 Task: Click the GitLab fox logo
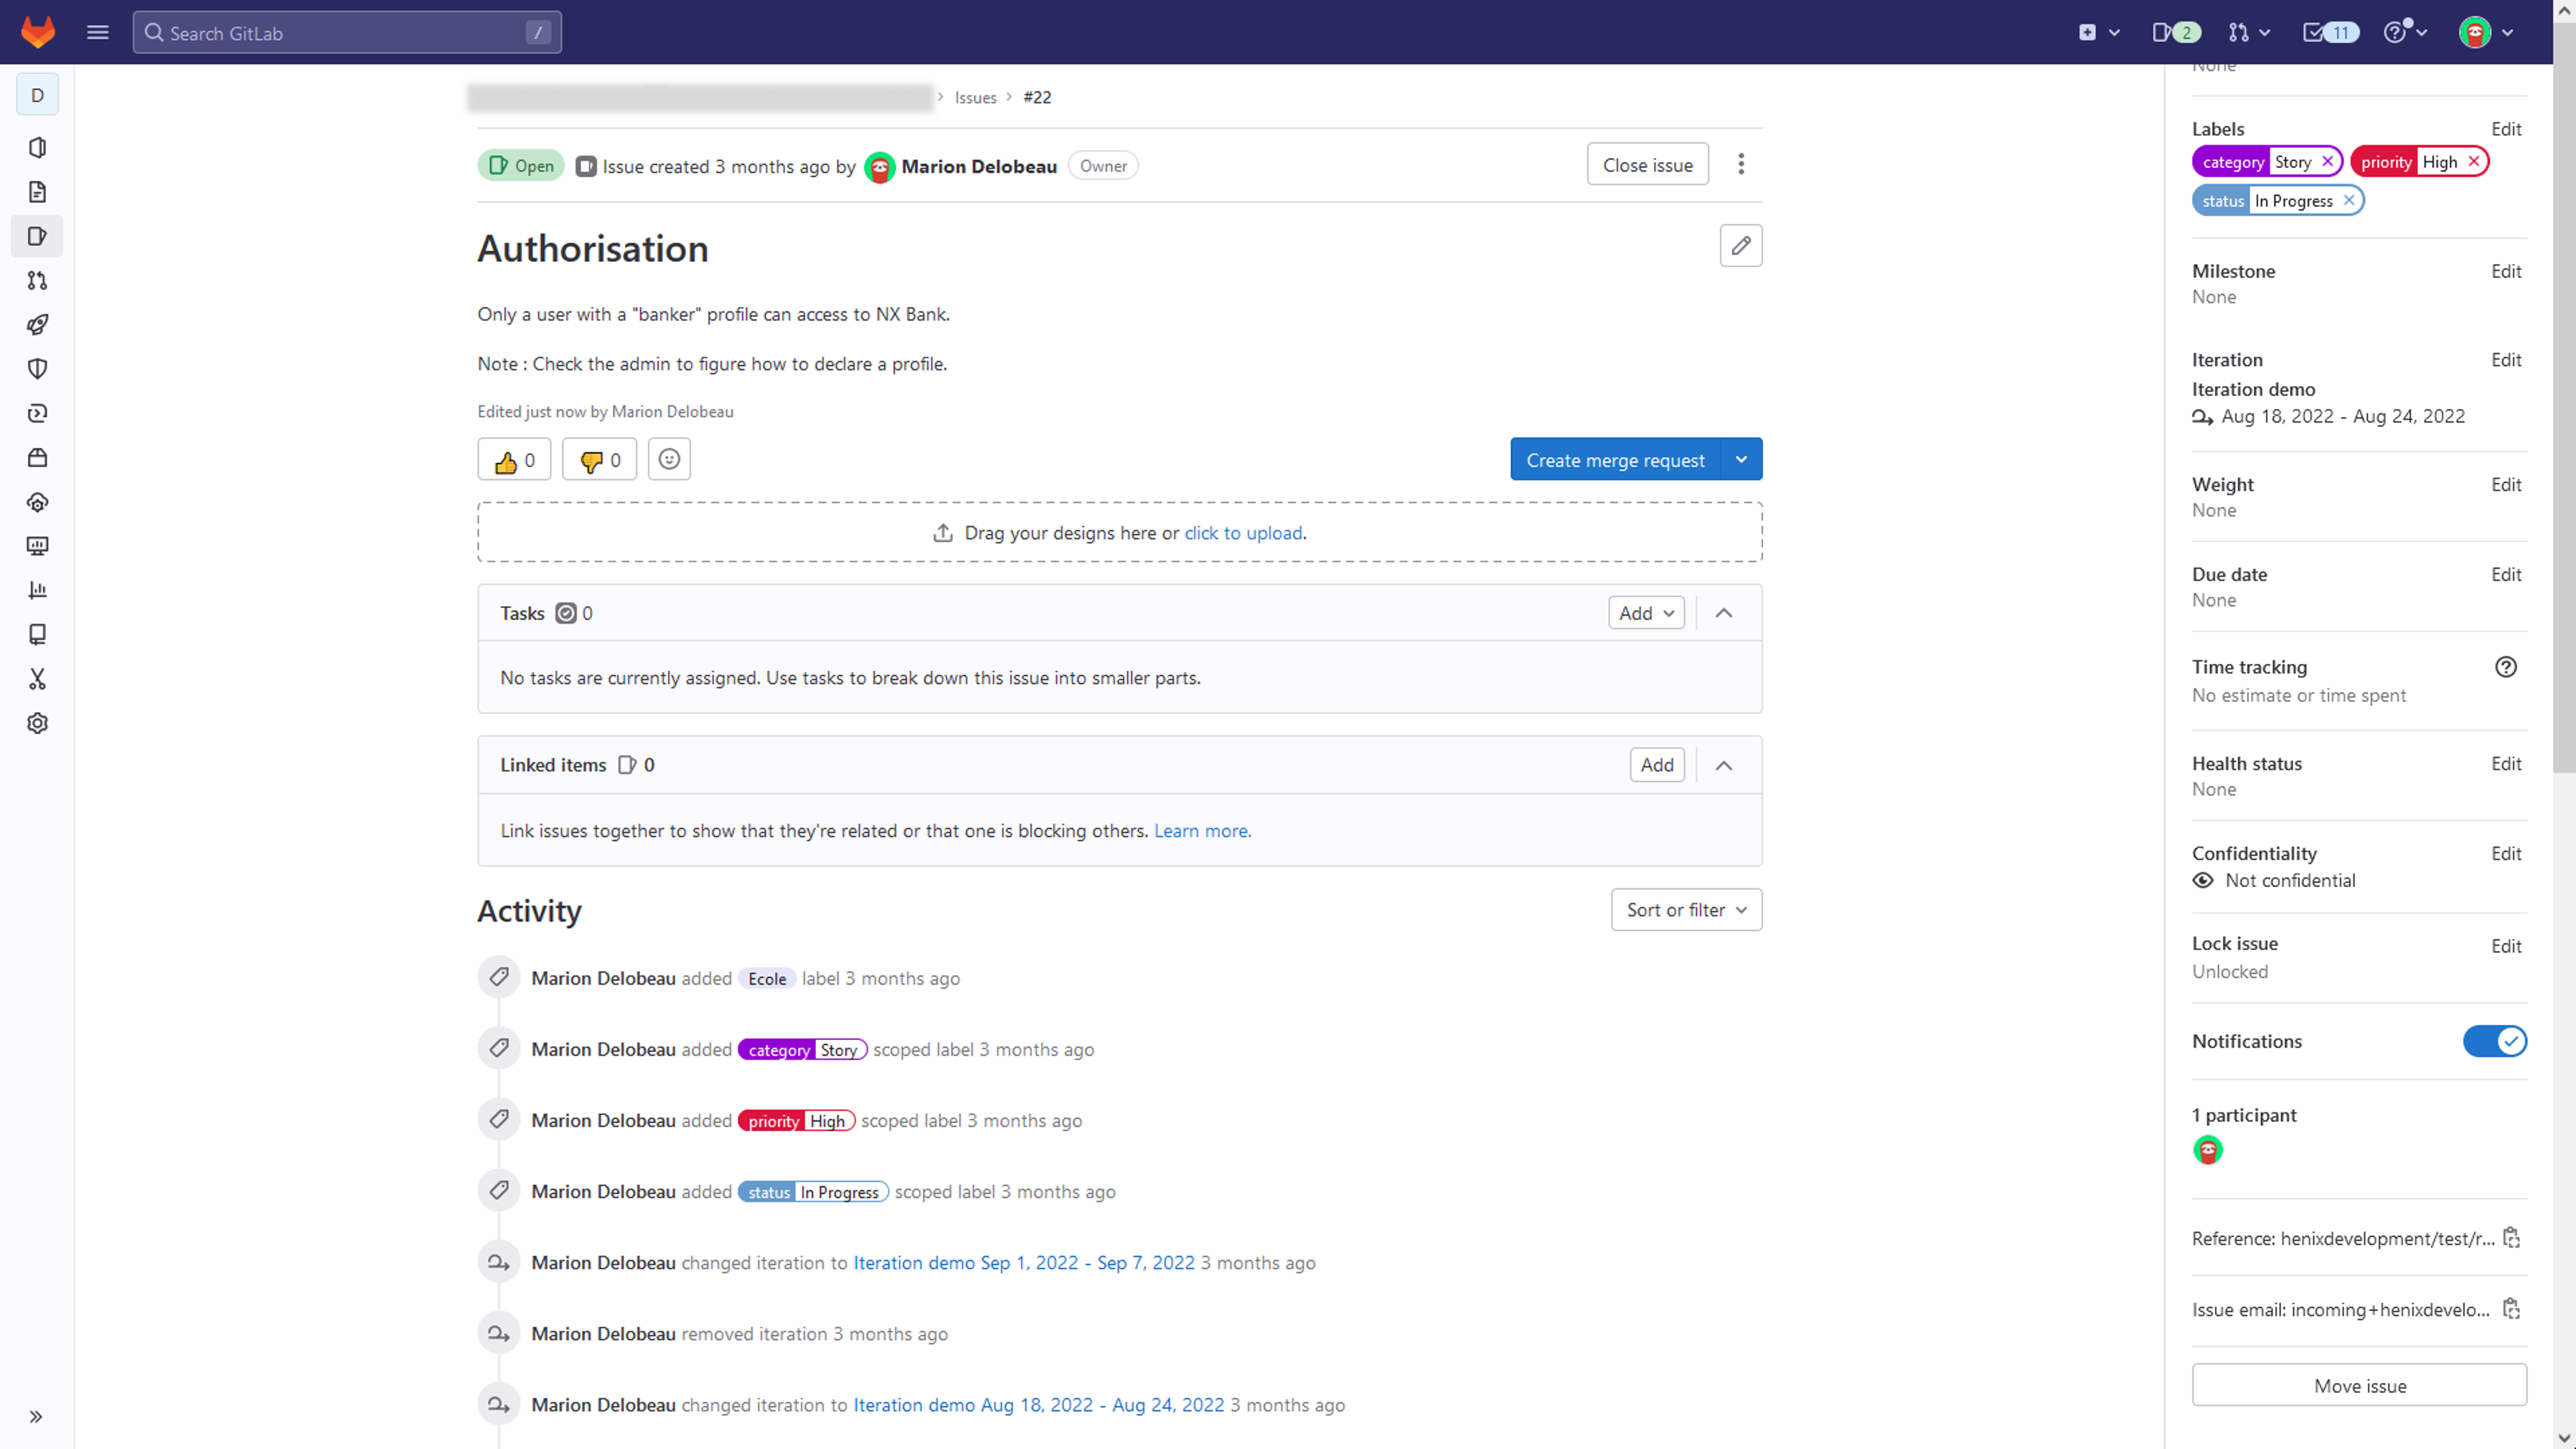point(37,31)
